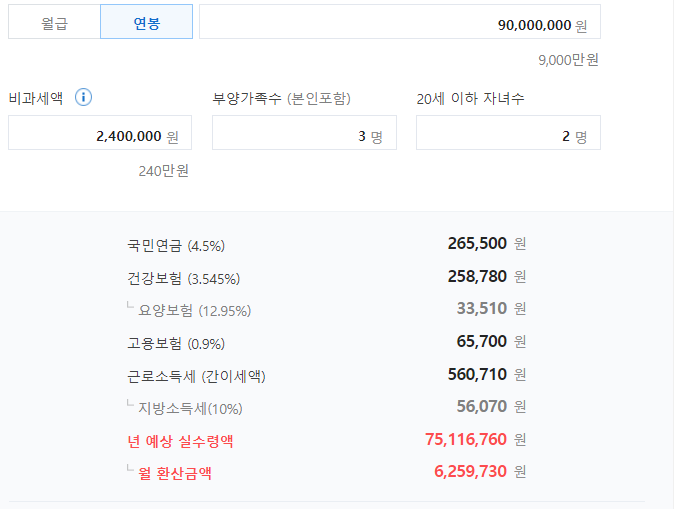Click the 건강보험 (3.545%) label
This screenshot has width=695, height=509.
pyautogui.click(x=183, y=278)
